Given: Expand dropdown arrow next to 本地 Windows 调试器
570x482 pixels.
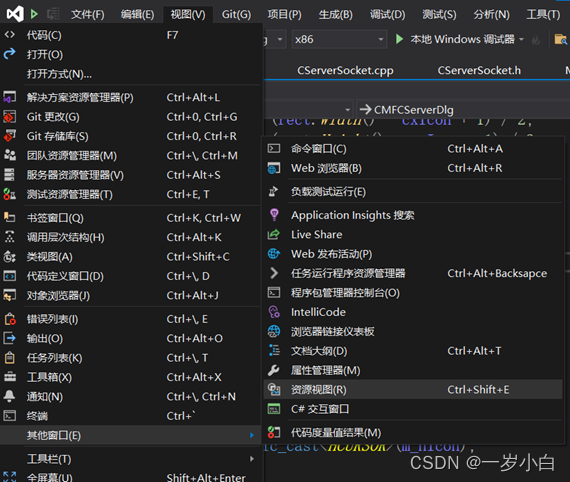Looking at the screenshot, I should 522,39.
